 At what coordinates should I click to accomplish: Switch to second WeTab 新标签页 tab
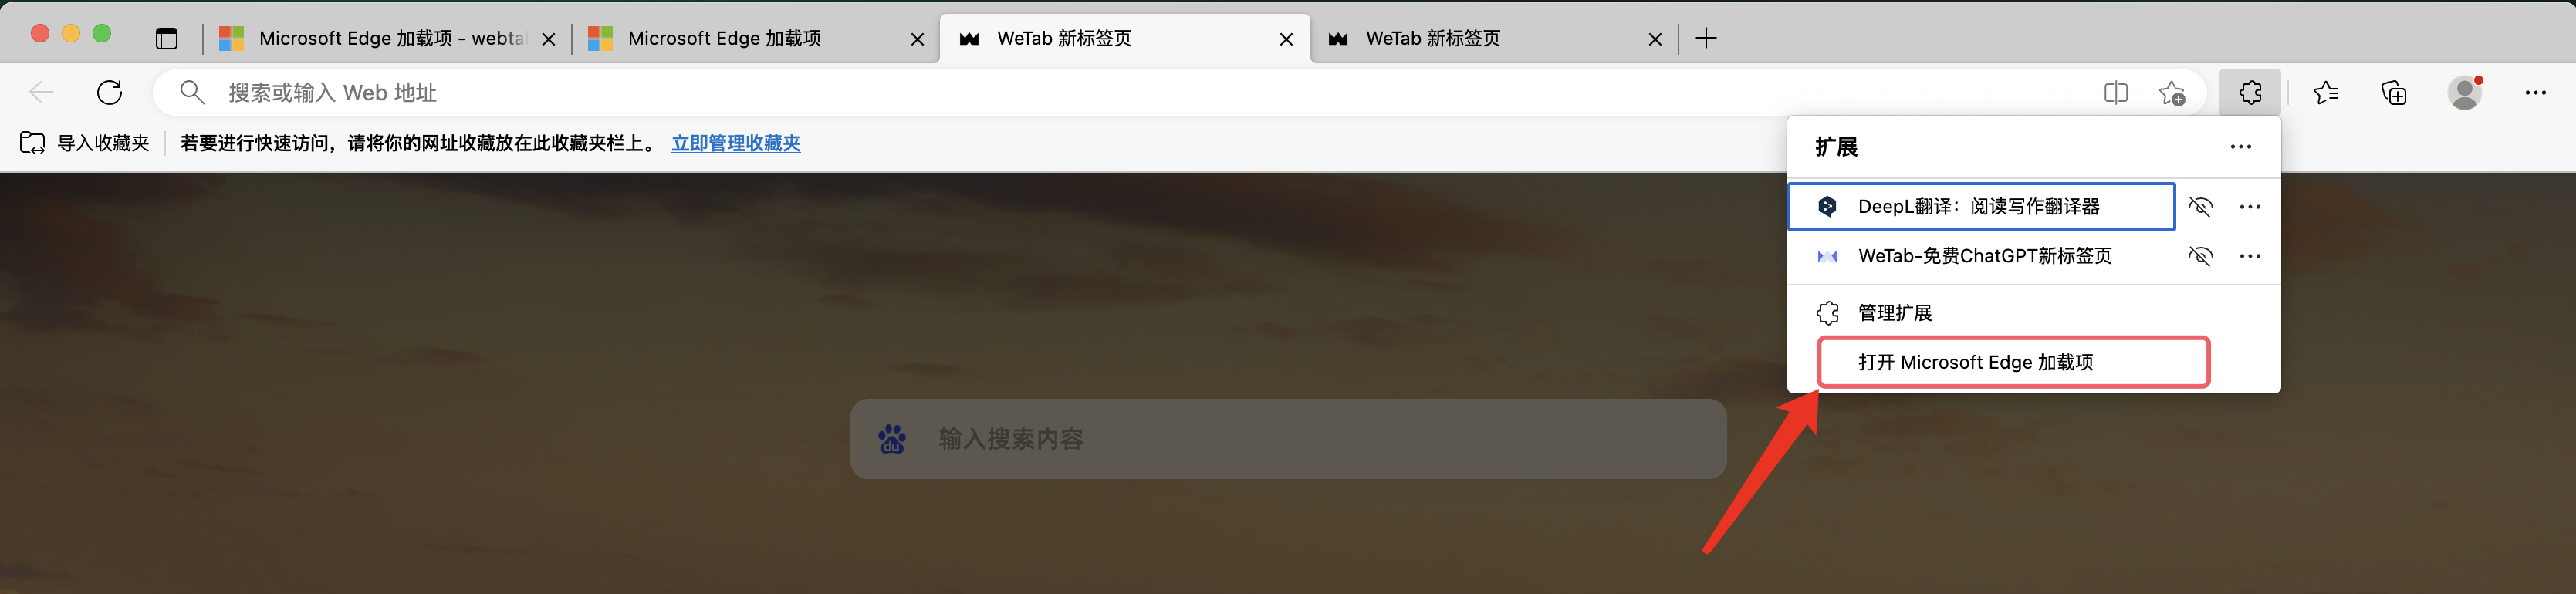pyautogui.click(x=1493, y=38)
